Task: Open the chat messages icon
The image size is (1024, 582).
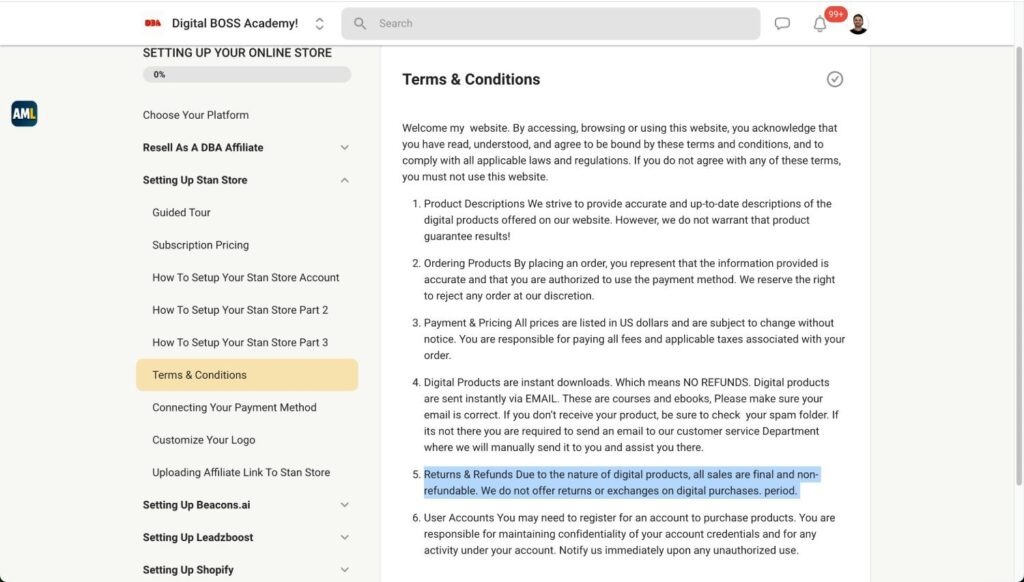Action: coord(782,24)
